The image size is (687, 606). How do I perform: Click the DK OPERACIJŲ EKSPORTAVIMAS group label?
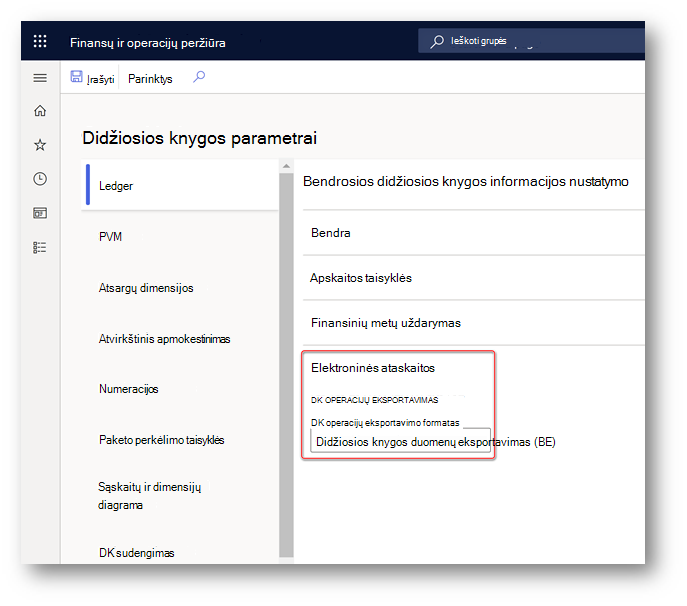pyautogui.click(x=375, y=400)
